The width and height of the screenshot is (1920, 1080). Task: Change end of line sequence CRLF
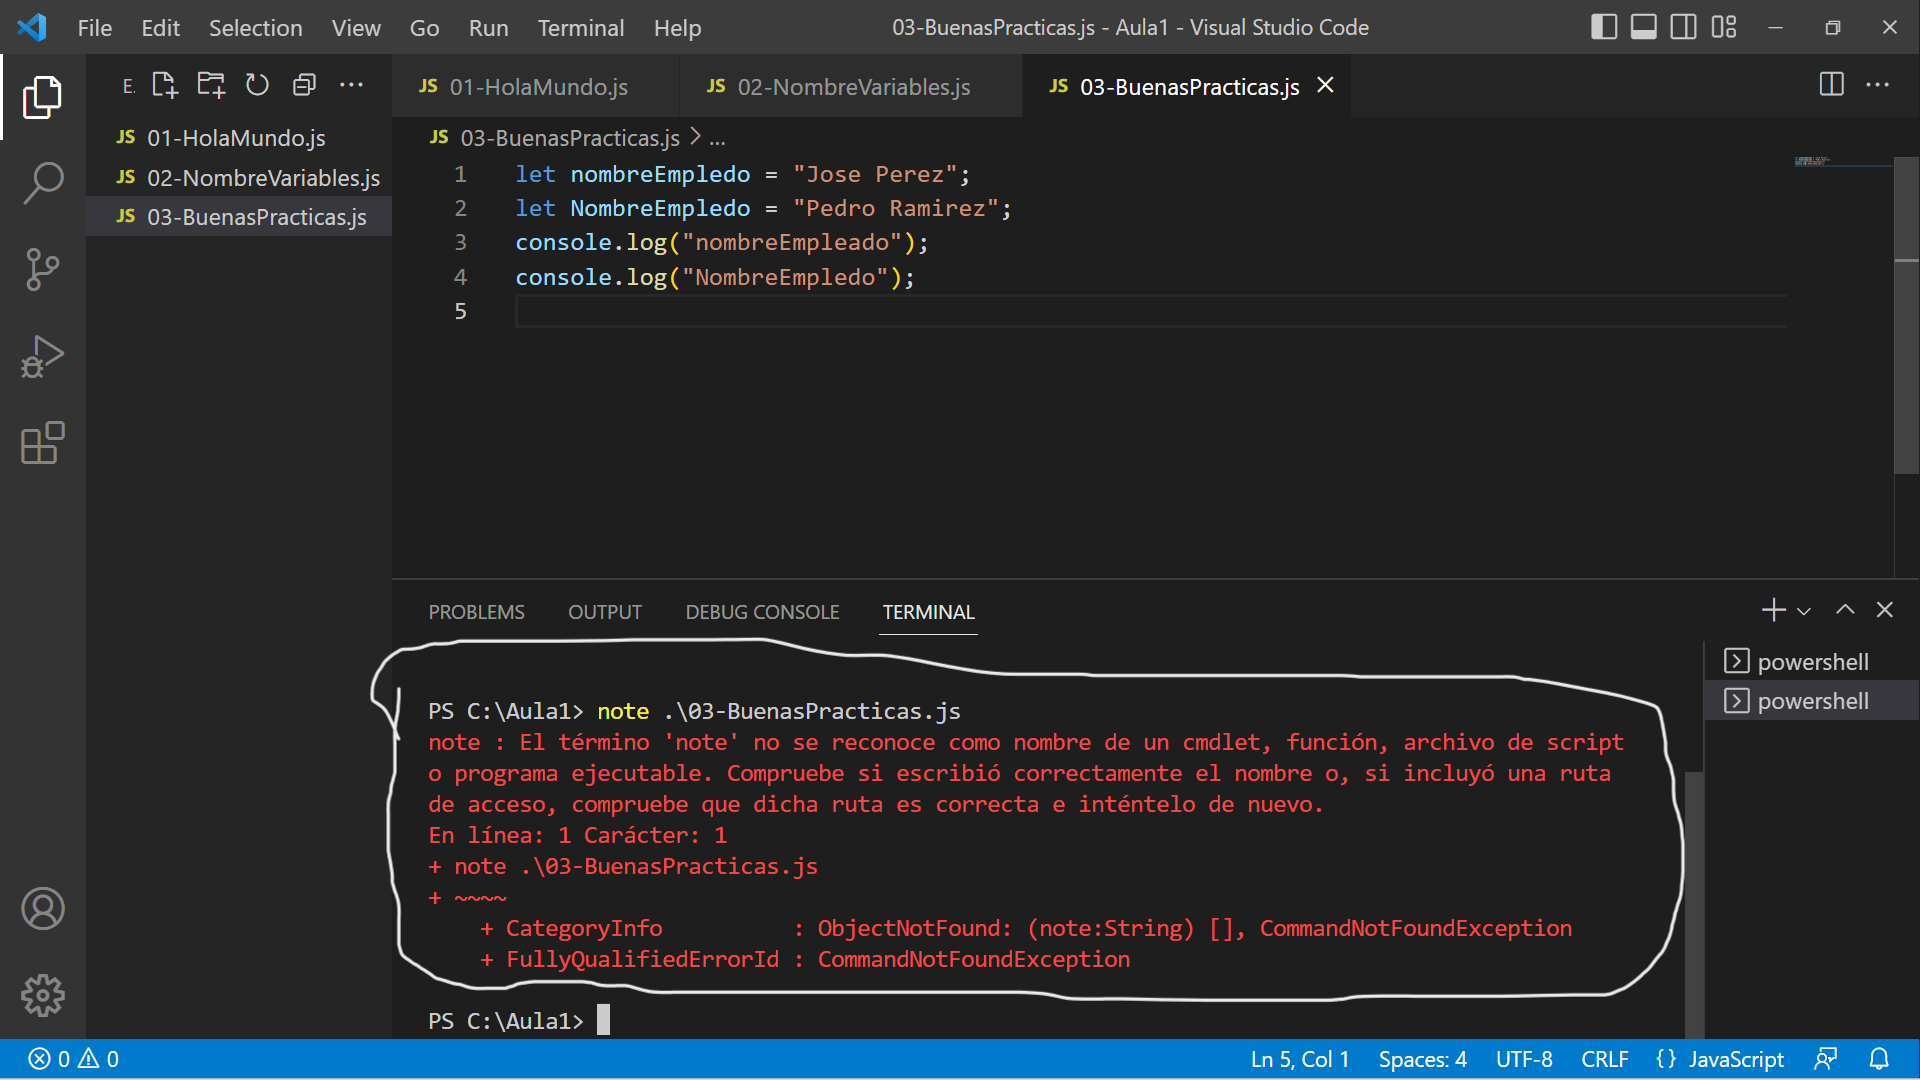tap(1604, 1059)
